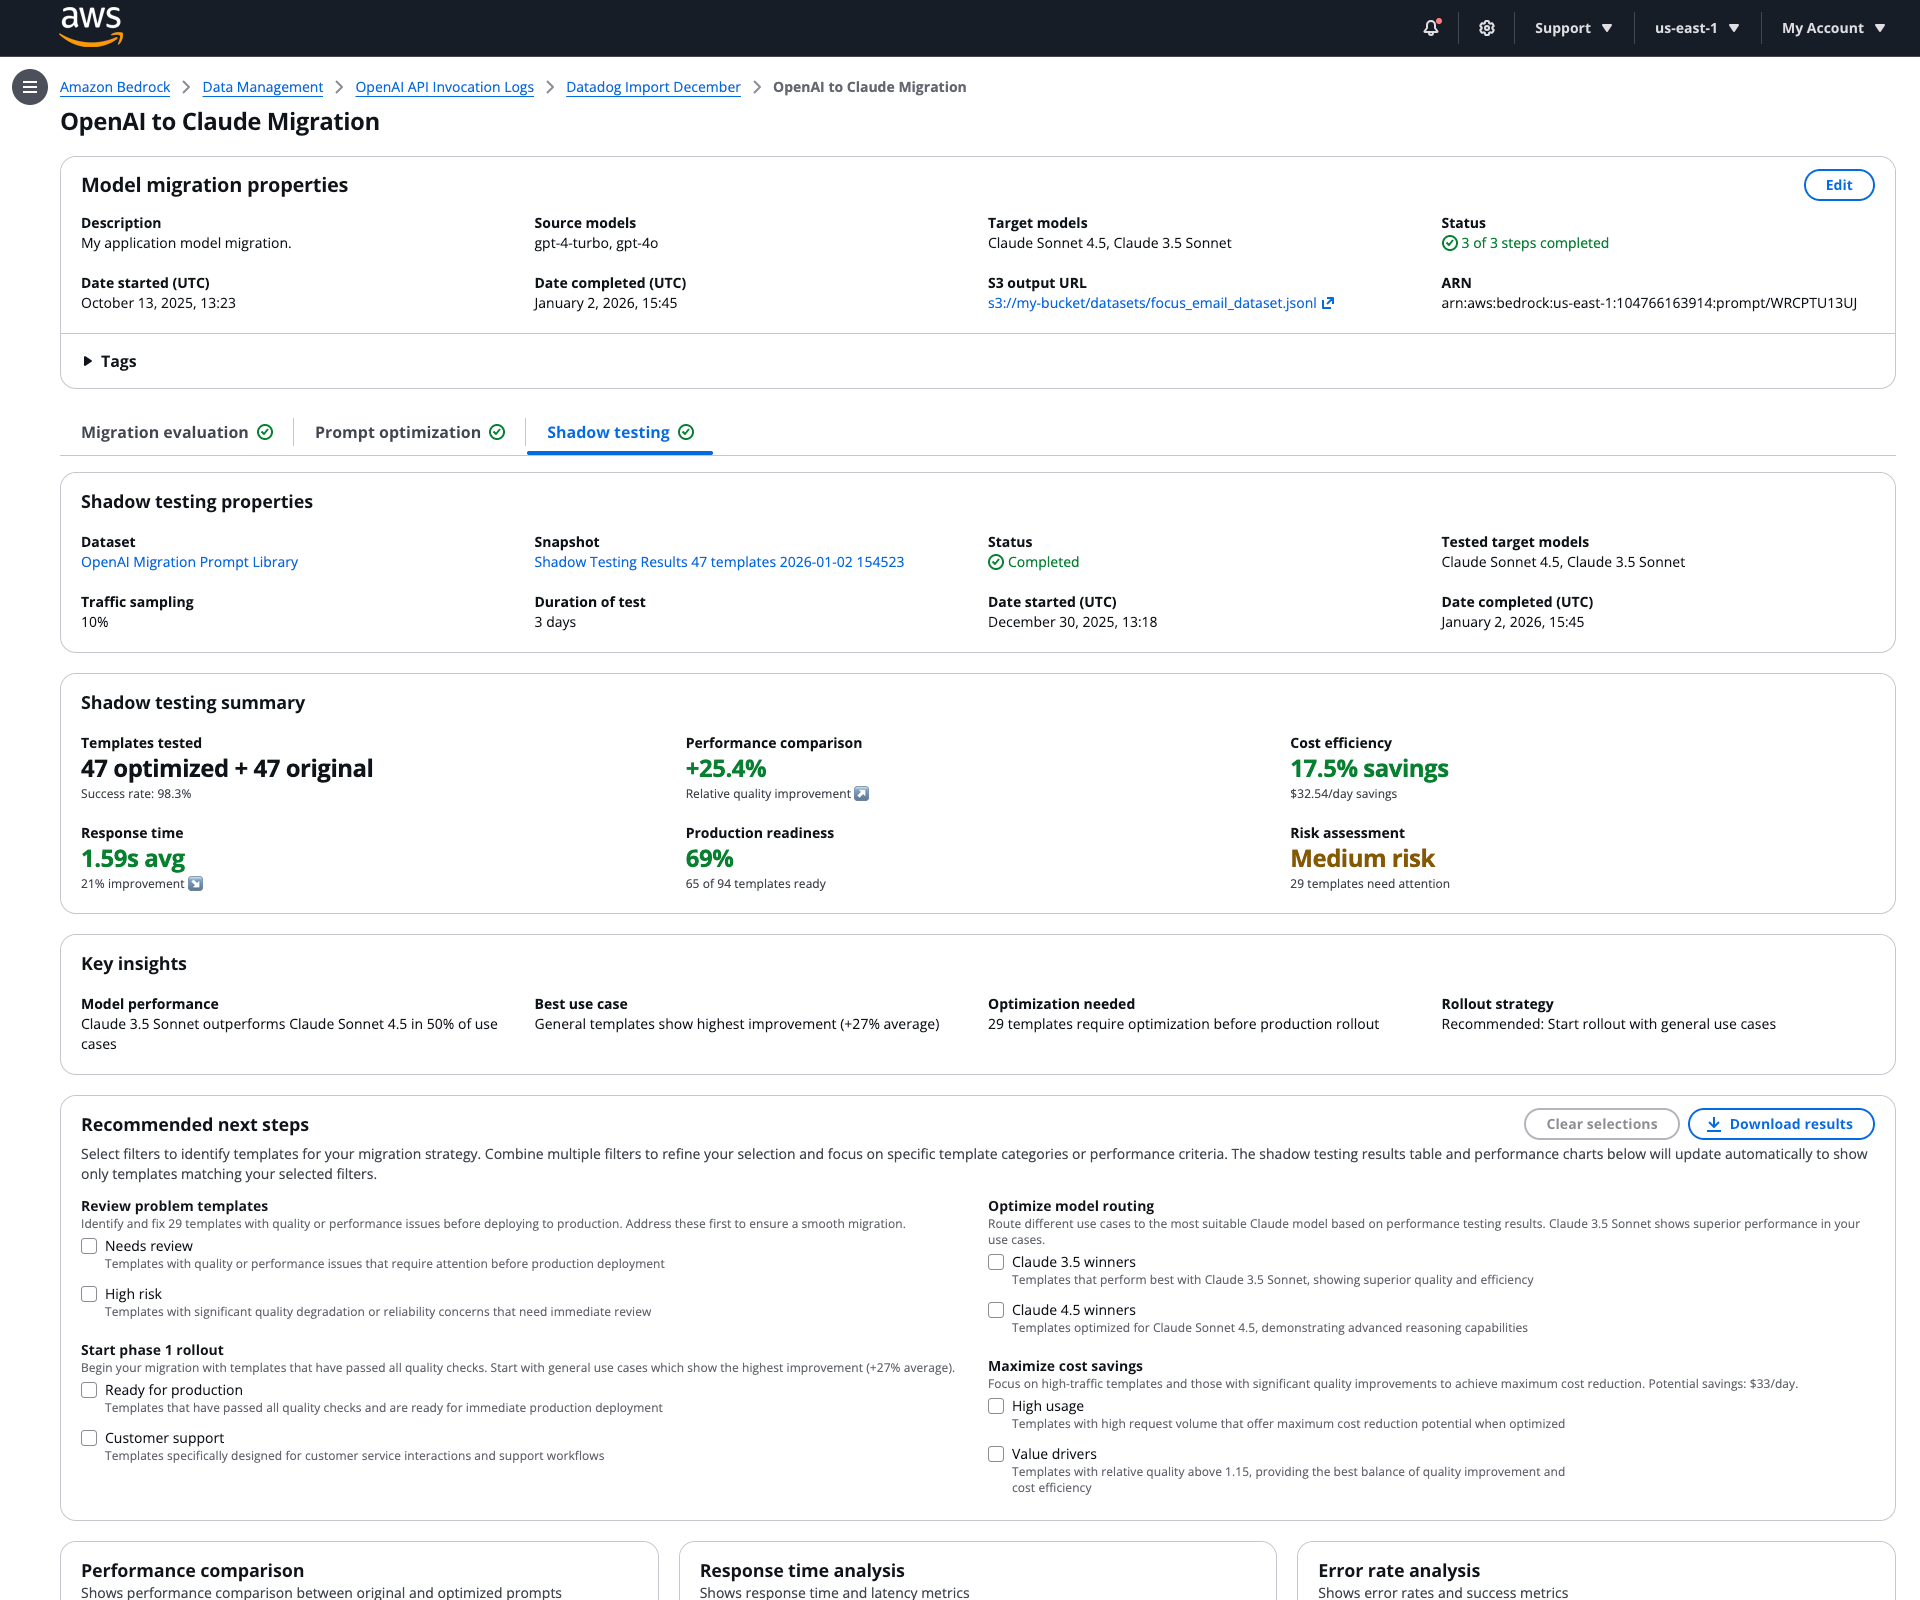Navigate to Data Management breadcrumb

point(263,87)
